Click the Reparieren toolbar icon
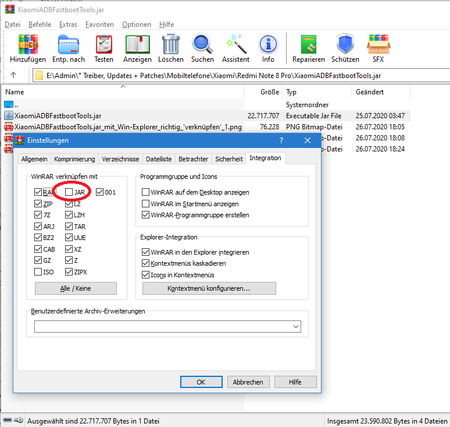The height and width of the screenshot is (427, 450). pyautogui.click(x=308, y=48)
